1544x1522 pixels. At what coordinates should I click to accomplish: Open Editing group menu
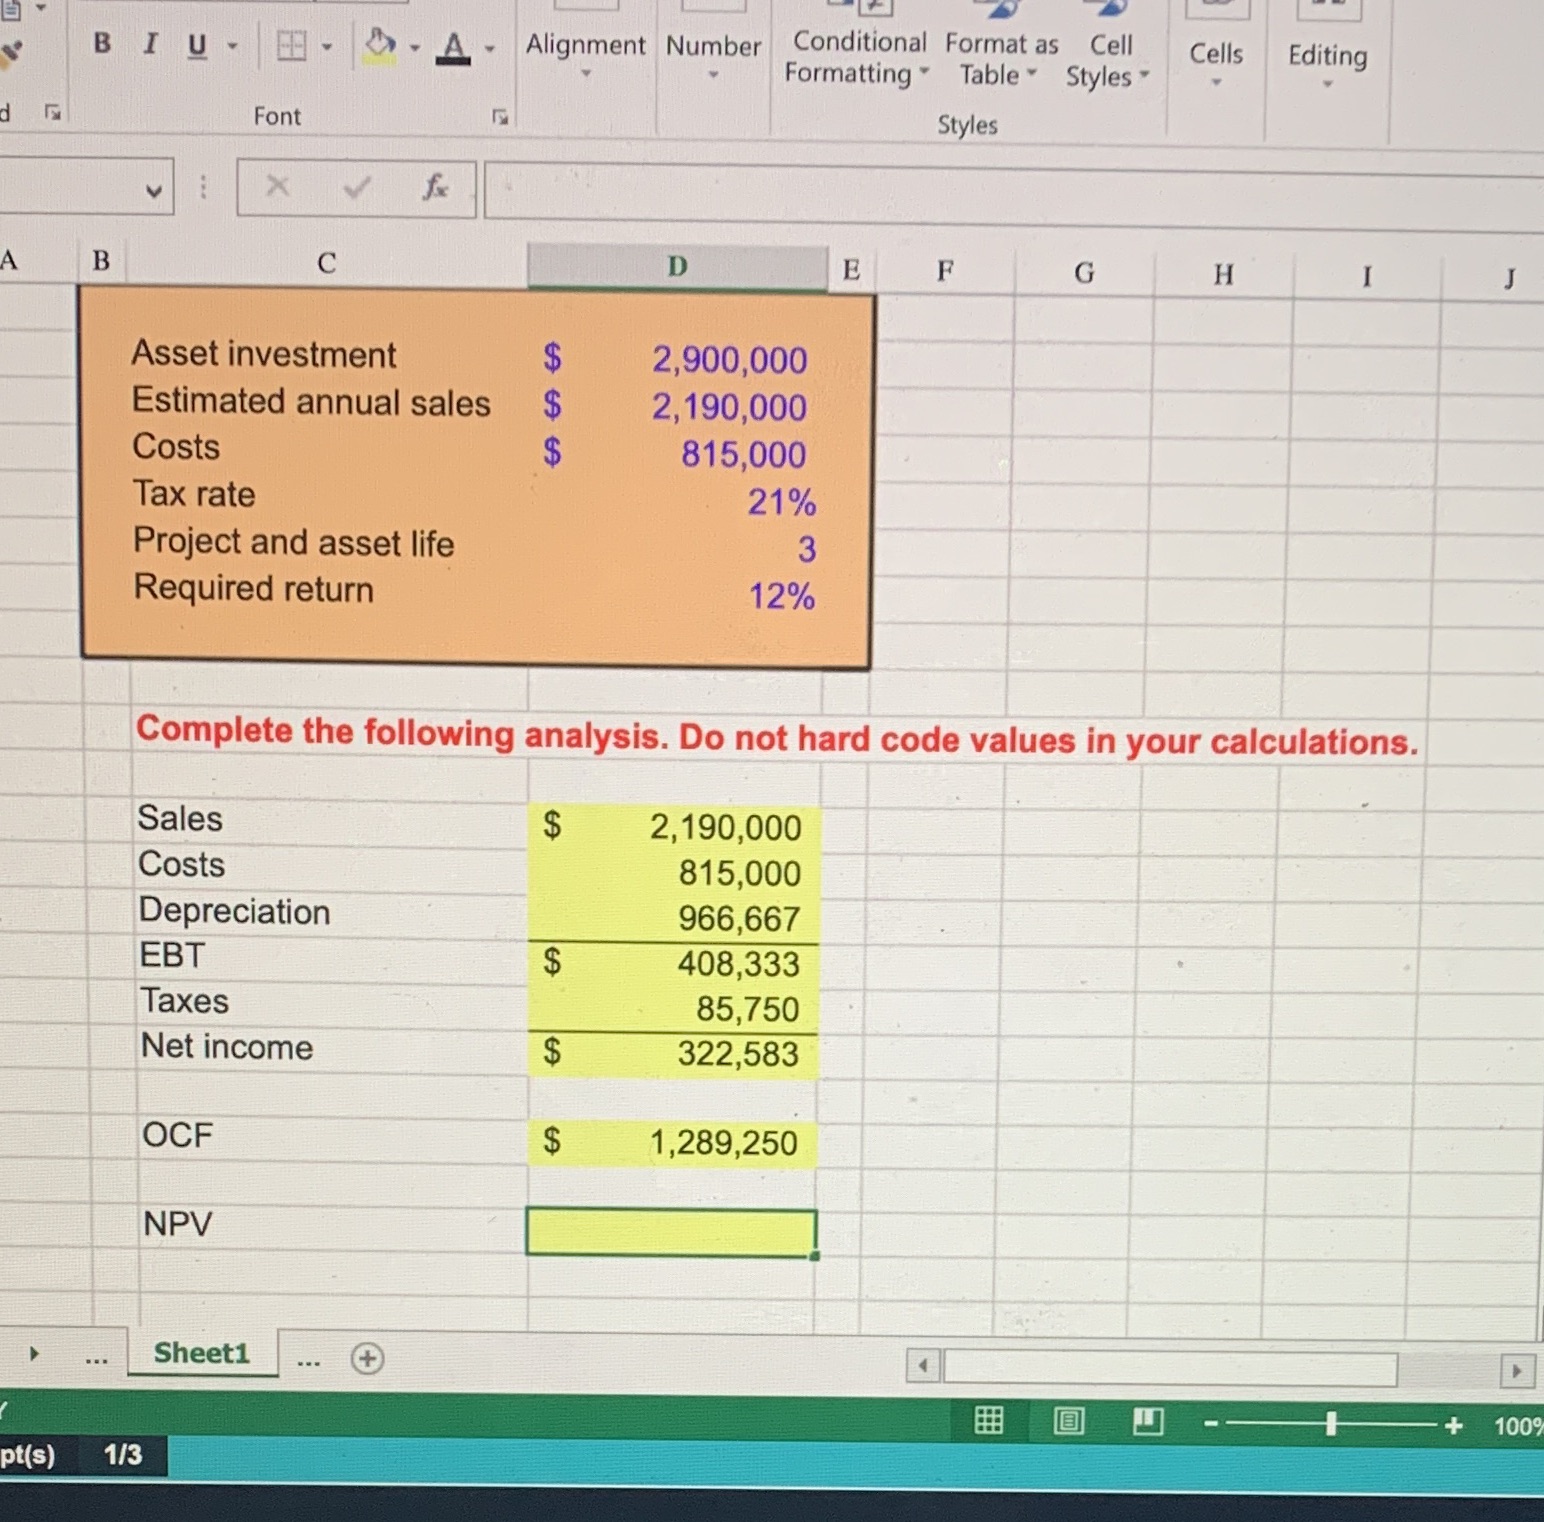click(x=1327, y=64)
